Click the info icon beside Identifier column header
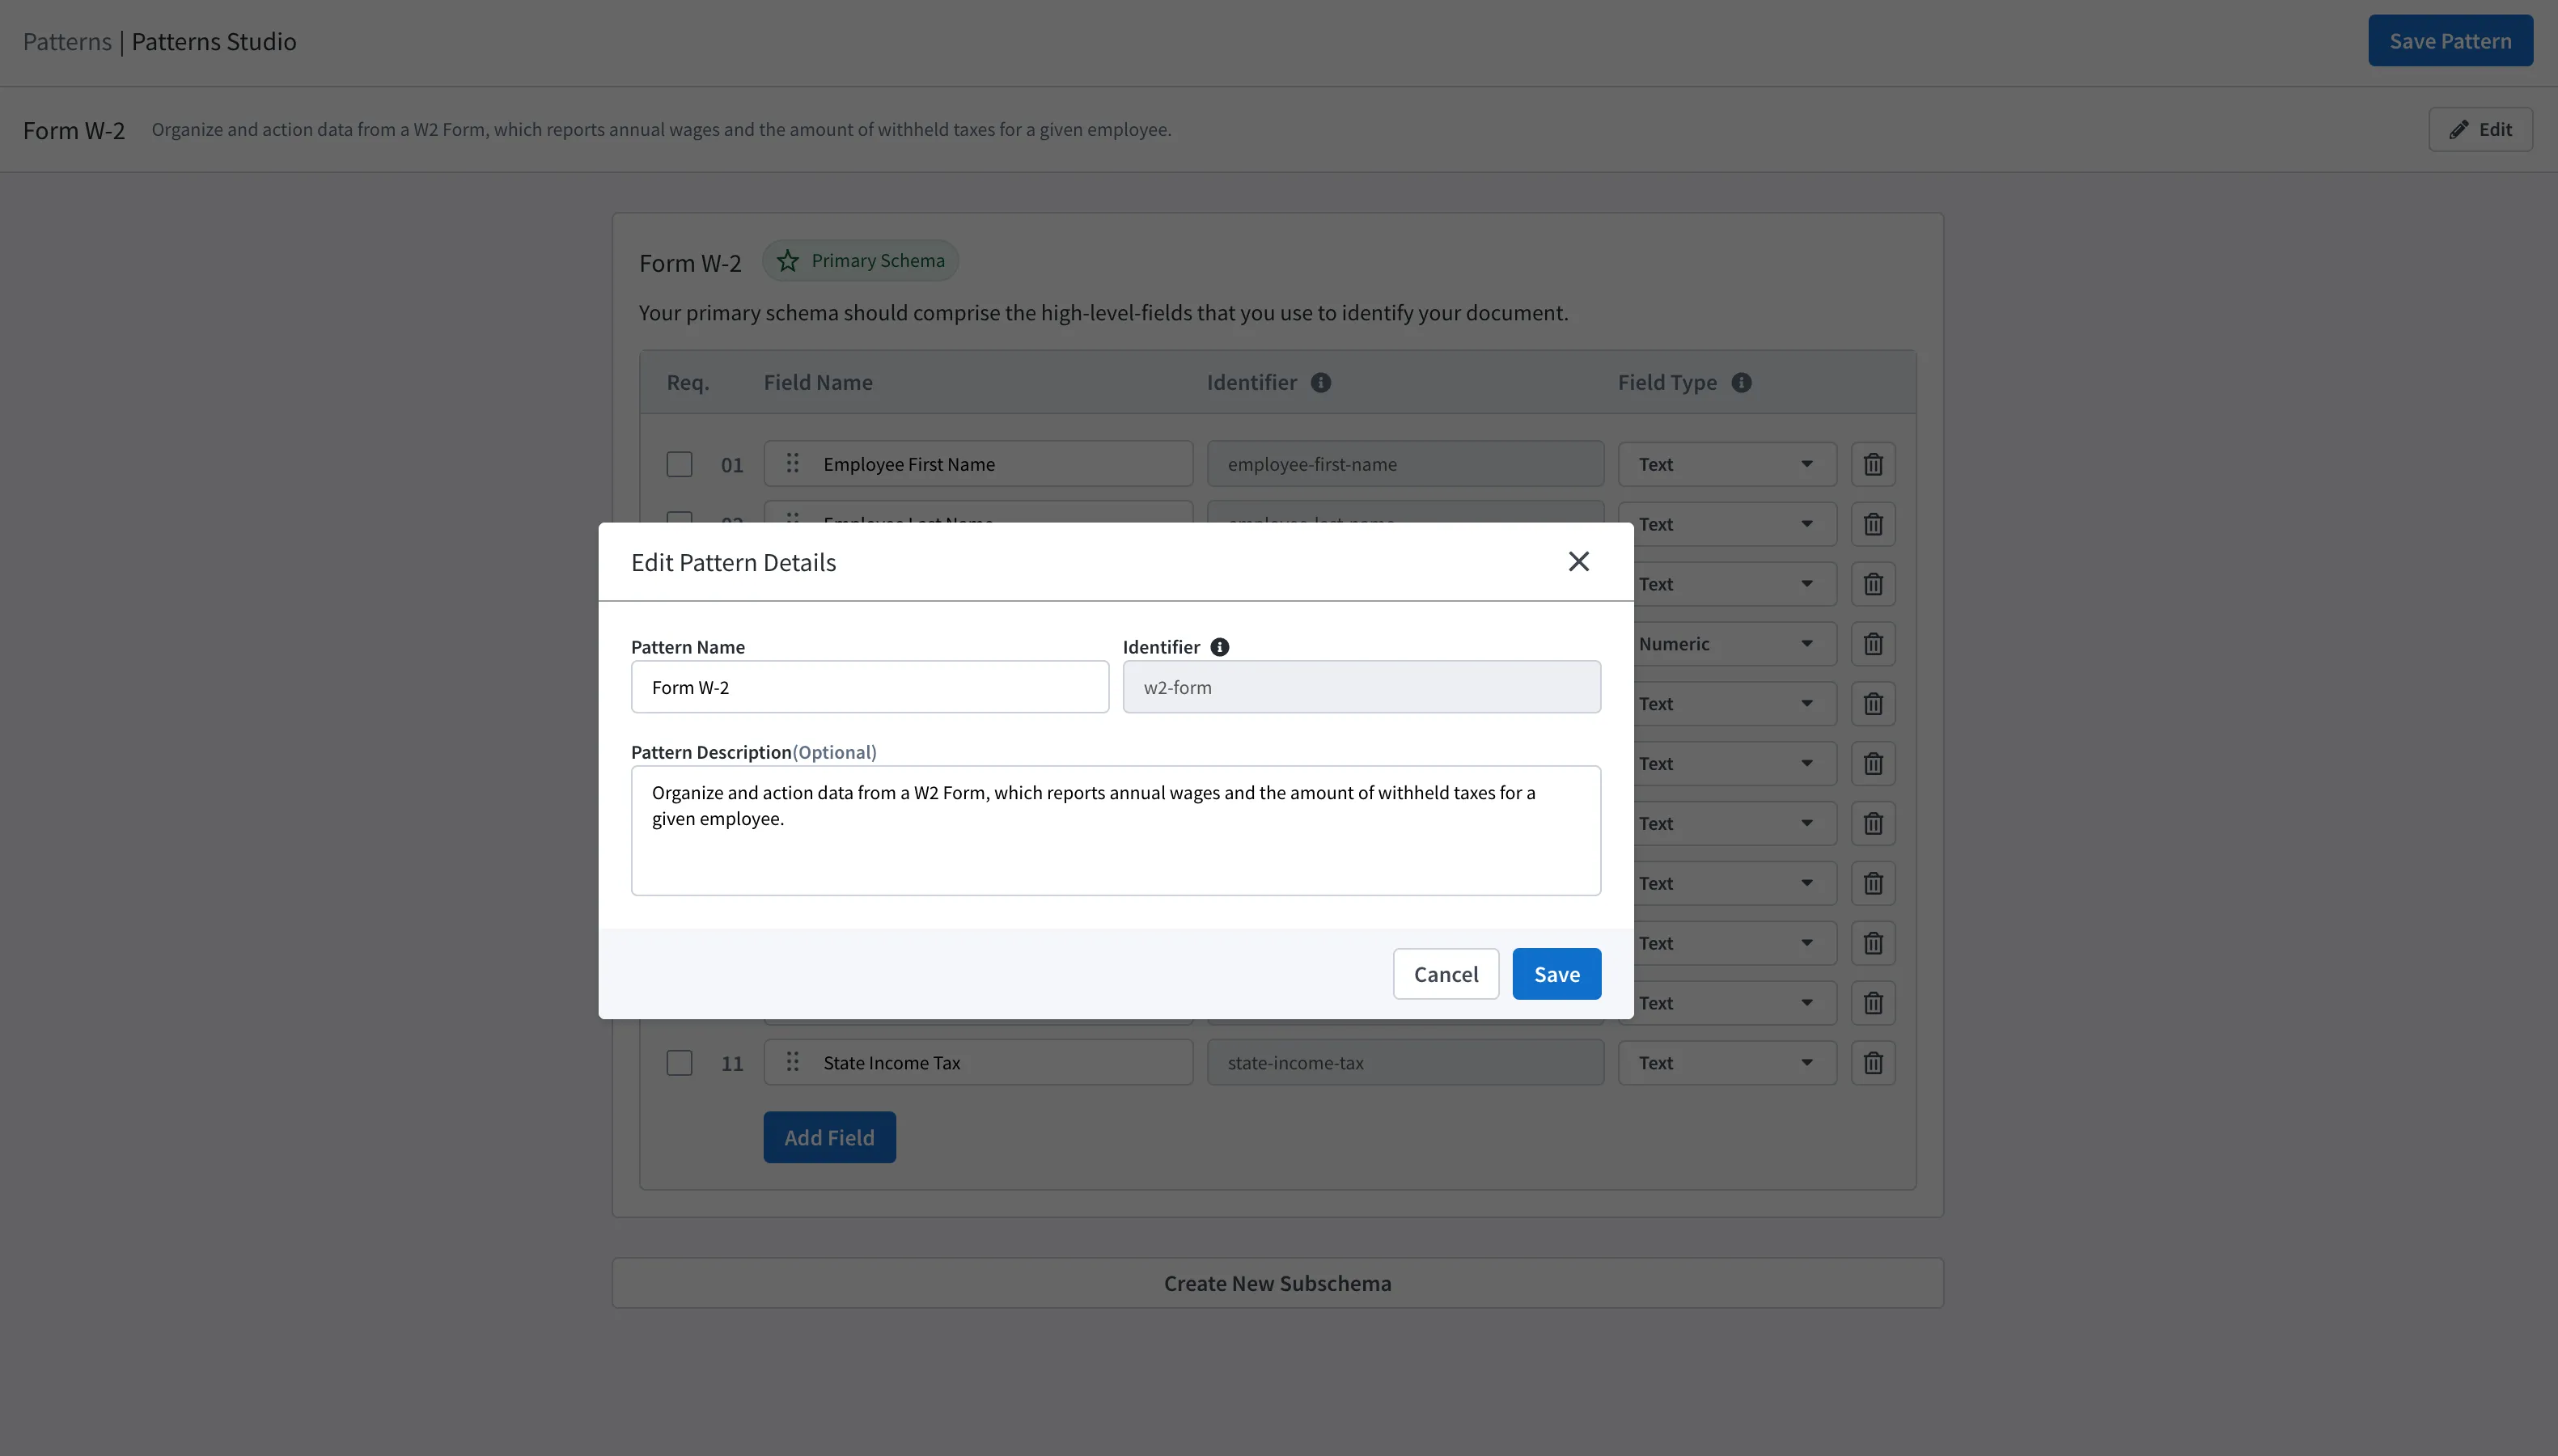Viewport: 2558px width, 1456px height. 1320,383
